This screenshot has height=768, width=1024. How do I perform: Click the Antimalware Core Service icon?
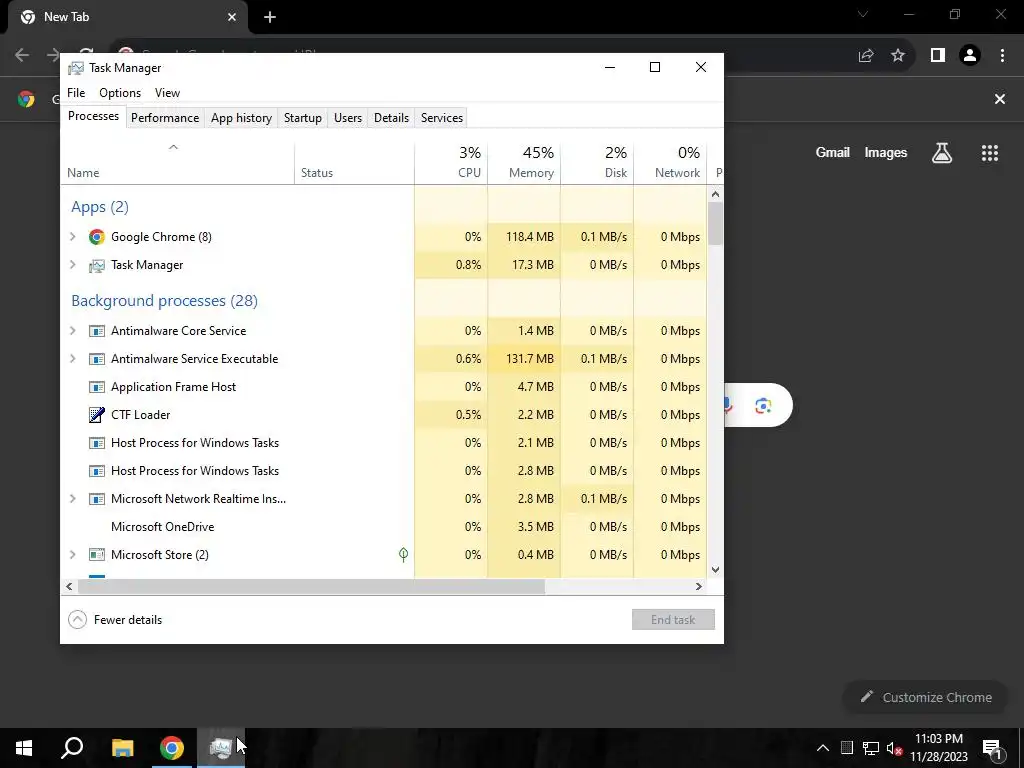pos(97,331)
